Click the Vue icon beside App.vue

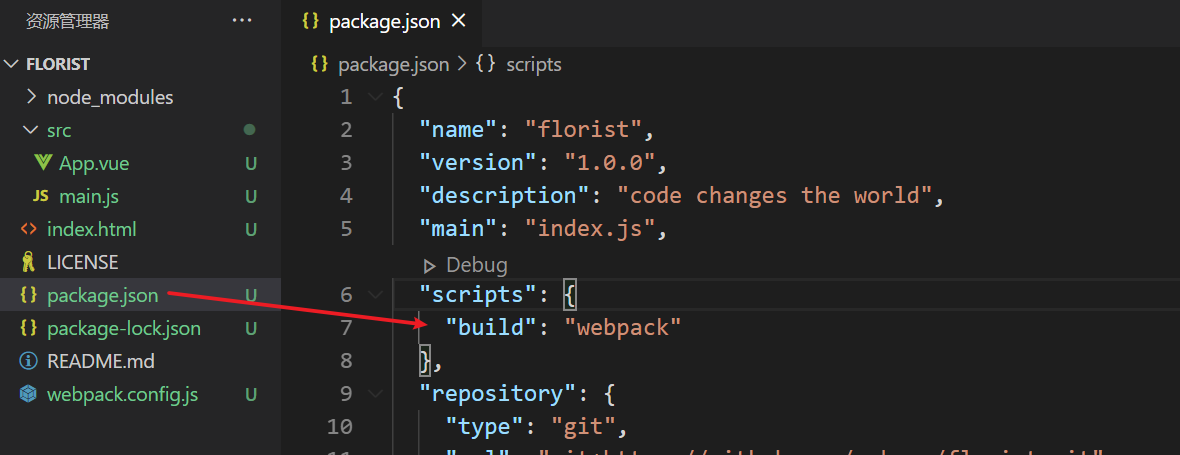[x=43, y=162]
